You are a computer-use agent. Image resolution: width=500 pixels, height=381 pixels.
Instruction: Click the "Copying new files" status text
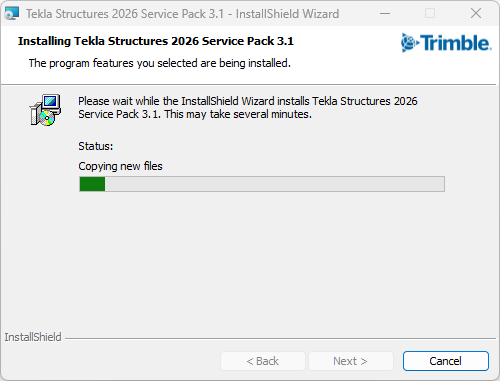(120, 166)
